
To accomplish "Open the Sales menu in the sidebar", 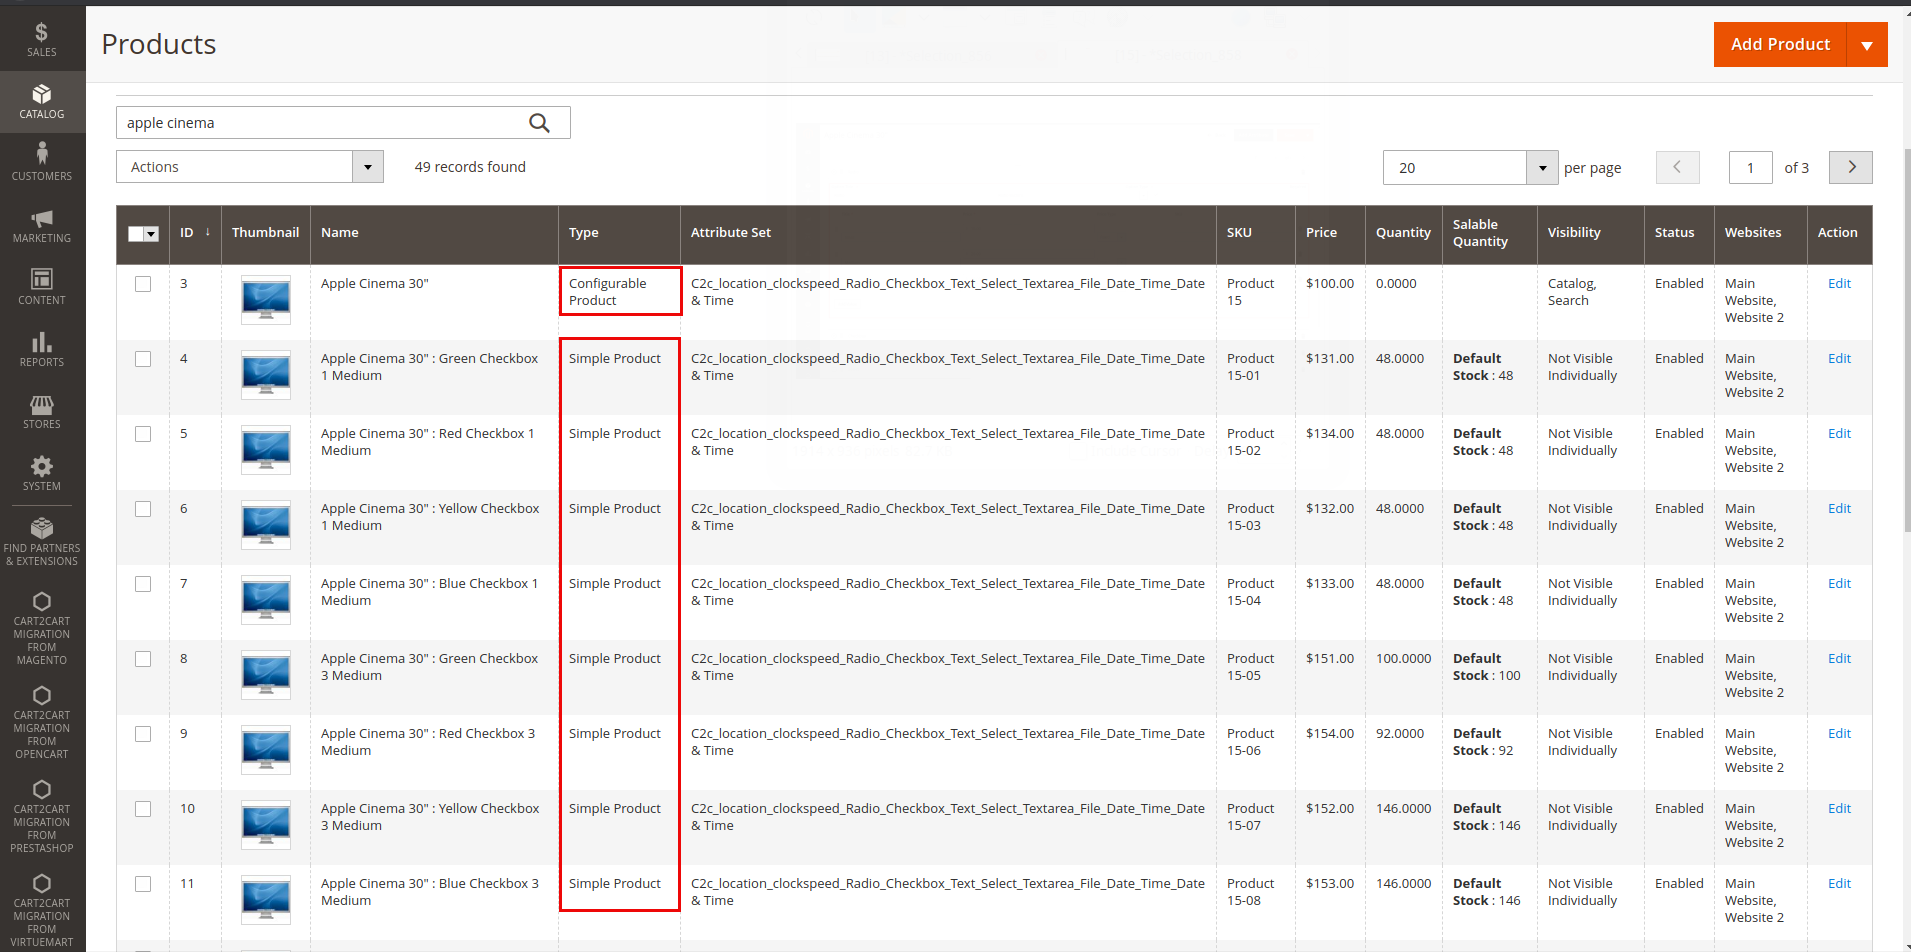I will coord(42,39).
